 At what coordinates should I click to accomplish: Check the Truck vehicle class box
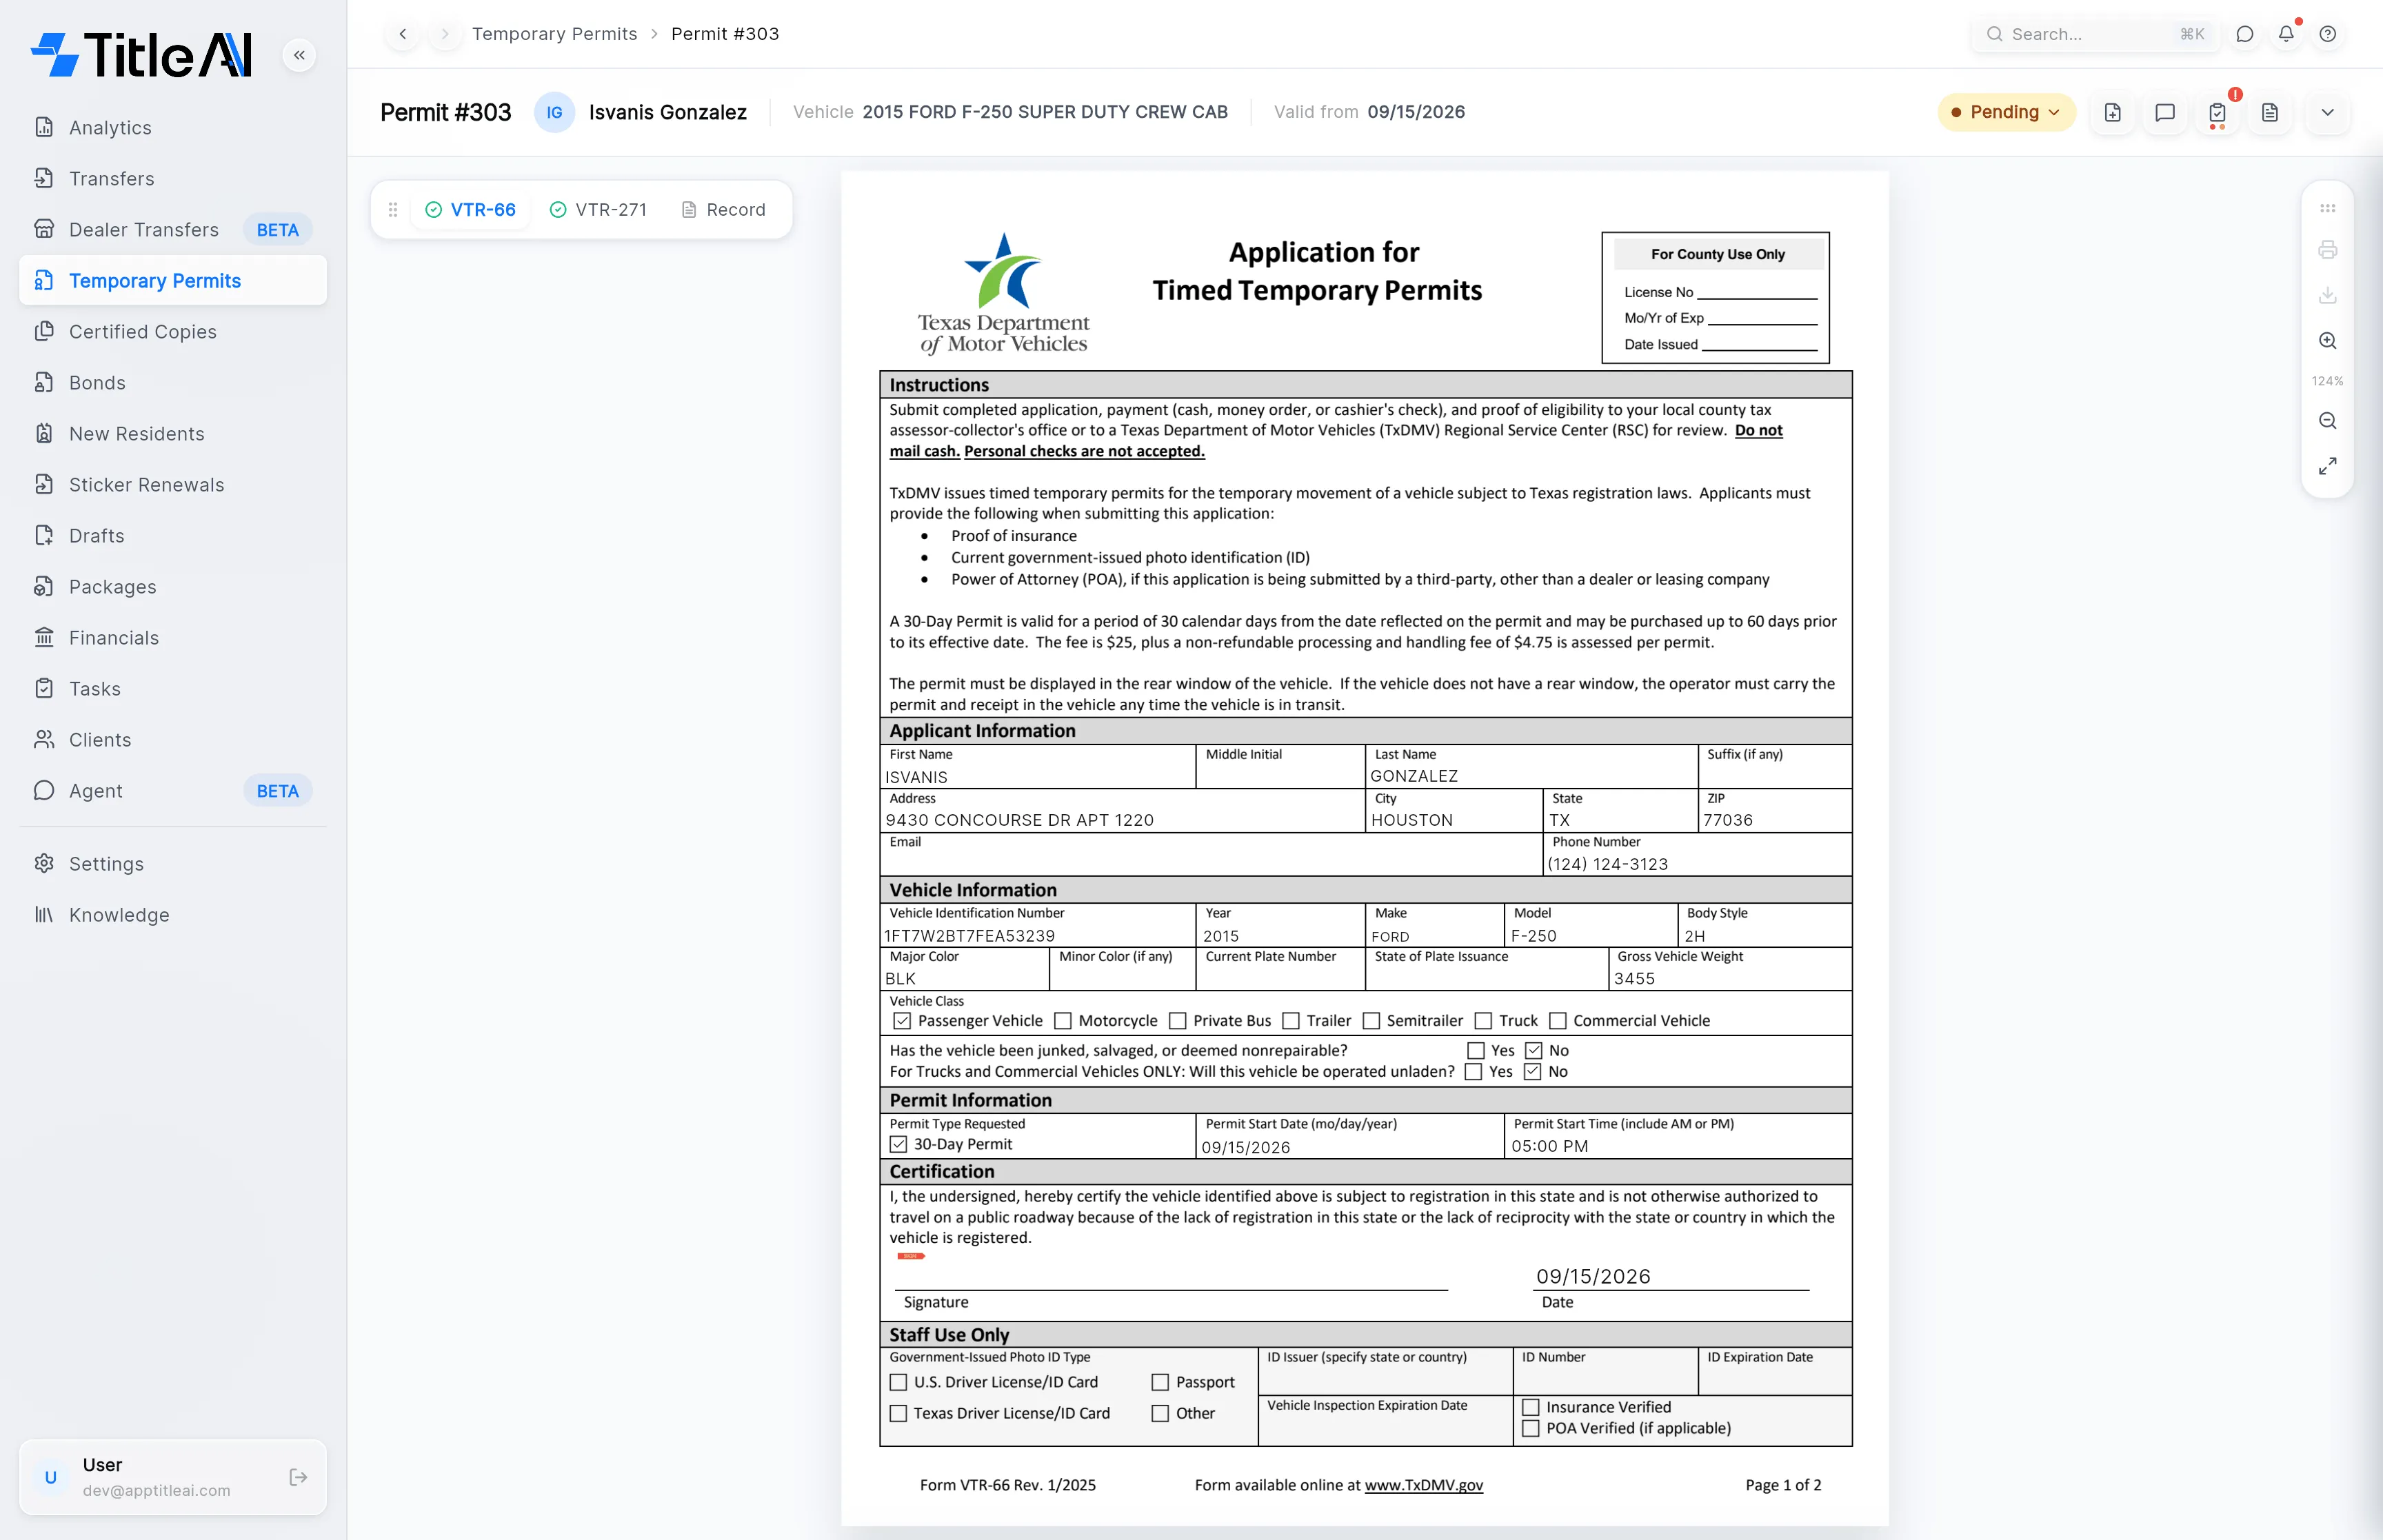click(x=1483, y=1021)
